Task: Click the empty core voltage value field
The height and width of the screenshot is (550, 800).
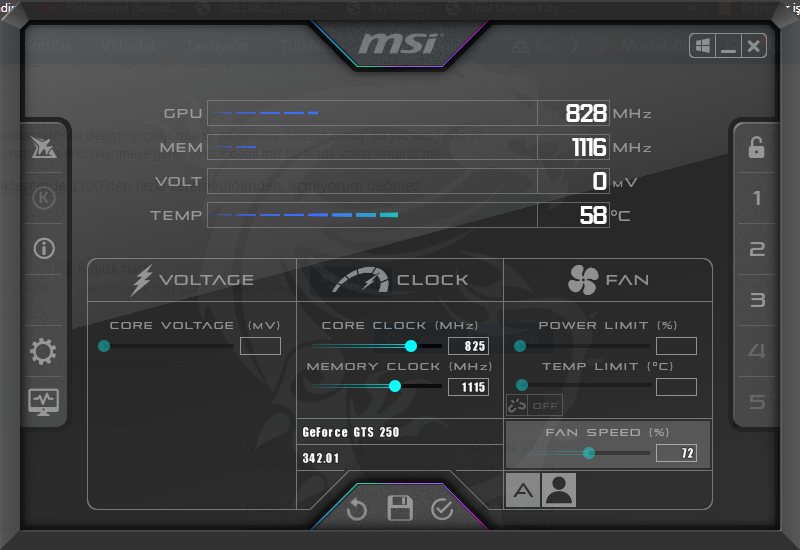Action: pos(260,346)
